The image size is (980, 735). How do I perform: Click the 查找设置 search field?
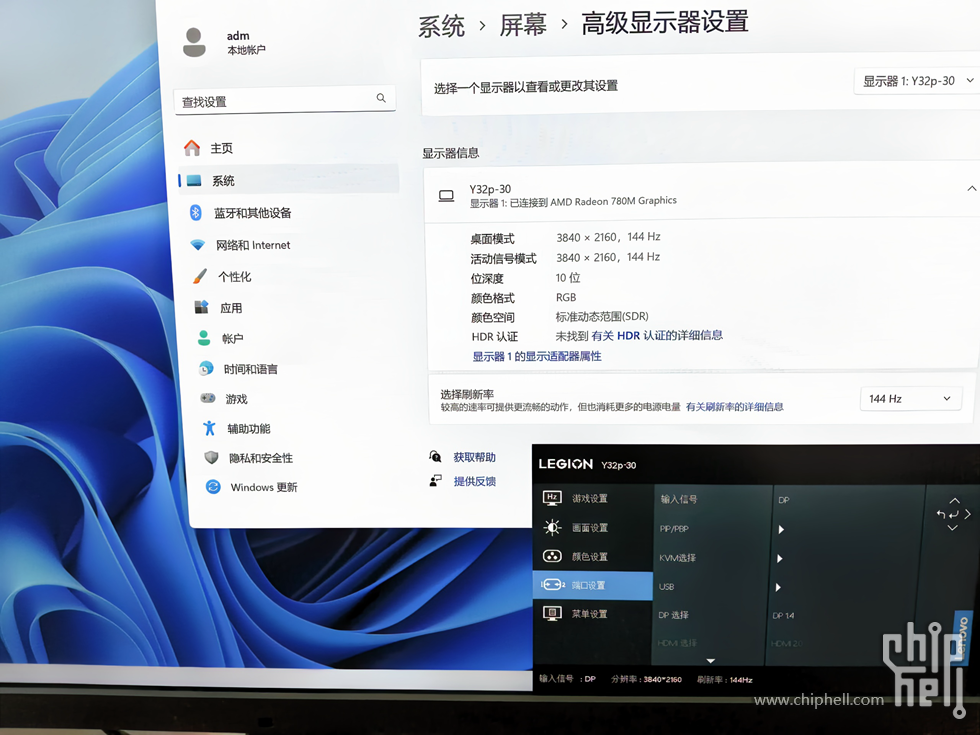[x=284, y=100]
